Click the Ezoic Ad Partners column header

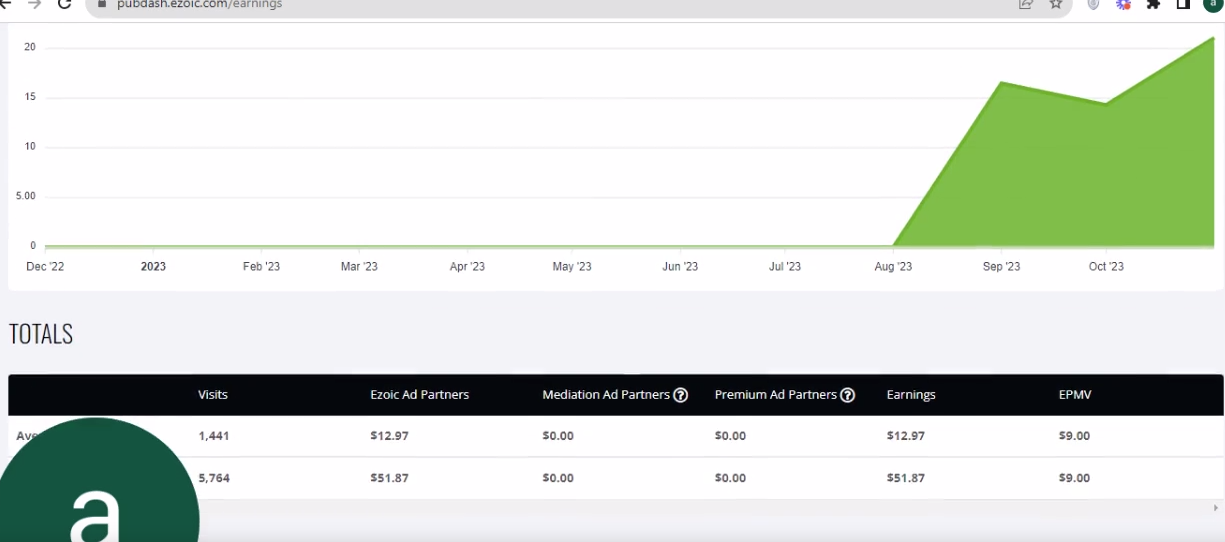pyautogui.click(x=419, y=395)
